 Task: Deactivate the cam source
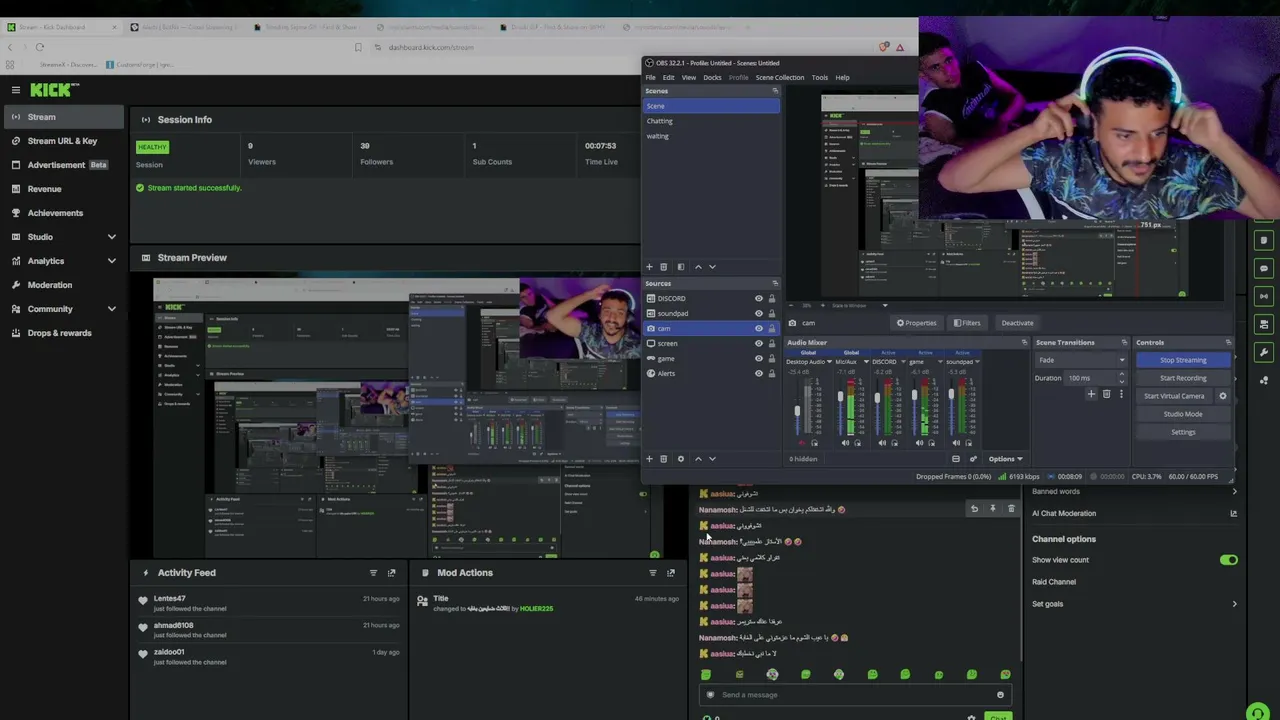(1017, 323)
